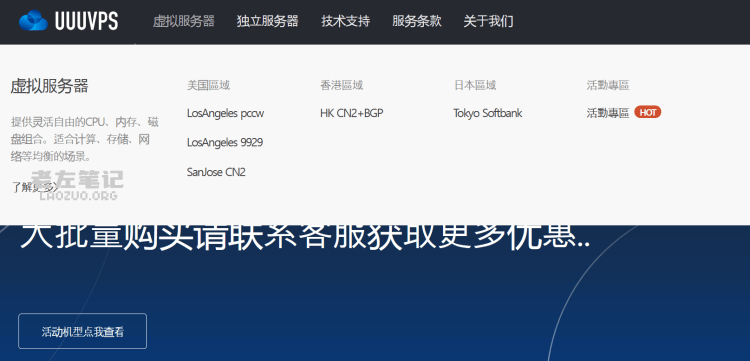Click the red HOT badge

[x=648, y=112]
